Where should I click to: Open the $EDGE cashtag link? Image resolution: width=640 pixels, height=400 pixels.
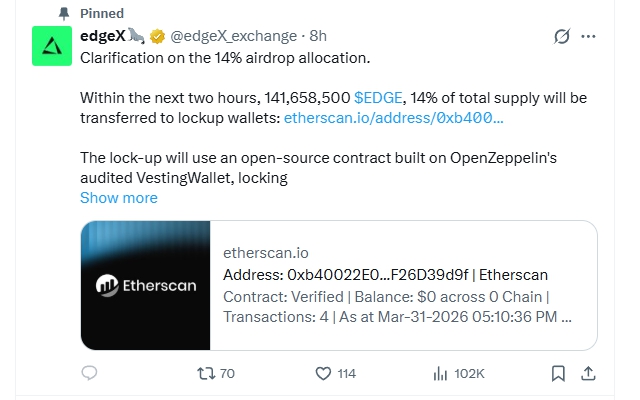point(377,98)
